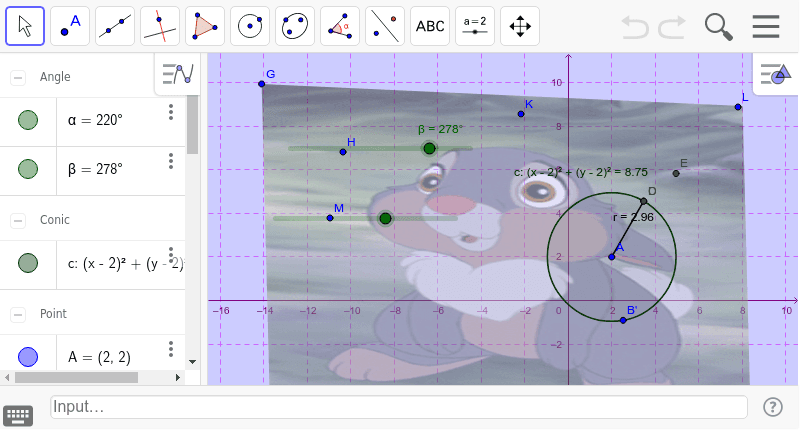Toggle visibility of conic c
800x430 pixels.
tap(28, 263)
